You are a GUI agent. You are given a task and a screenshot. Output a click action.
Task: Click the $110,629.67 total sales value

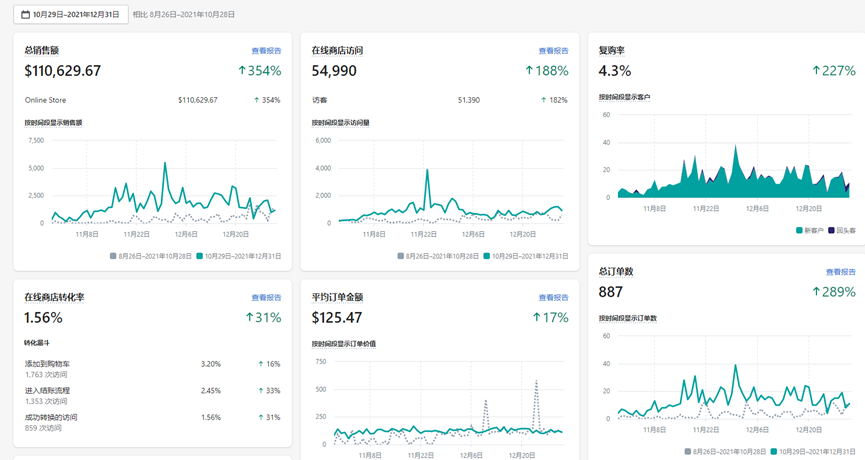coord(63,71)
